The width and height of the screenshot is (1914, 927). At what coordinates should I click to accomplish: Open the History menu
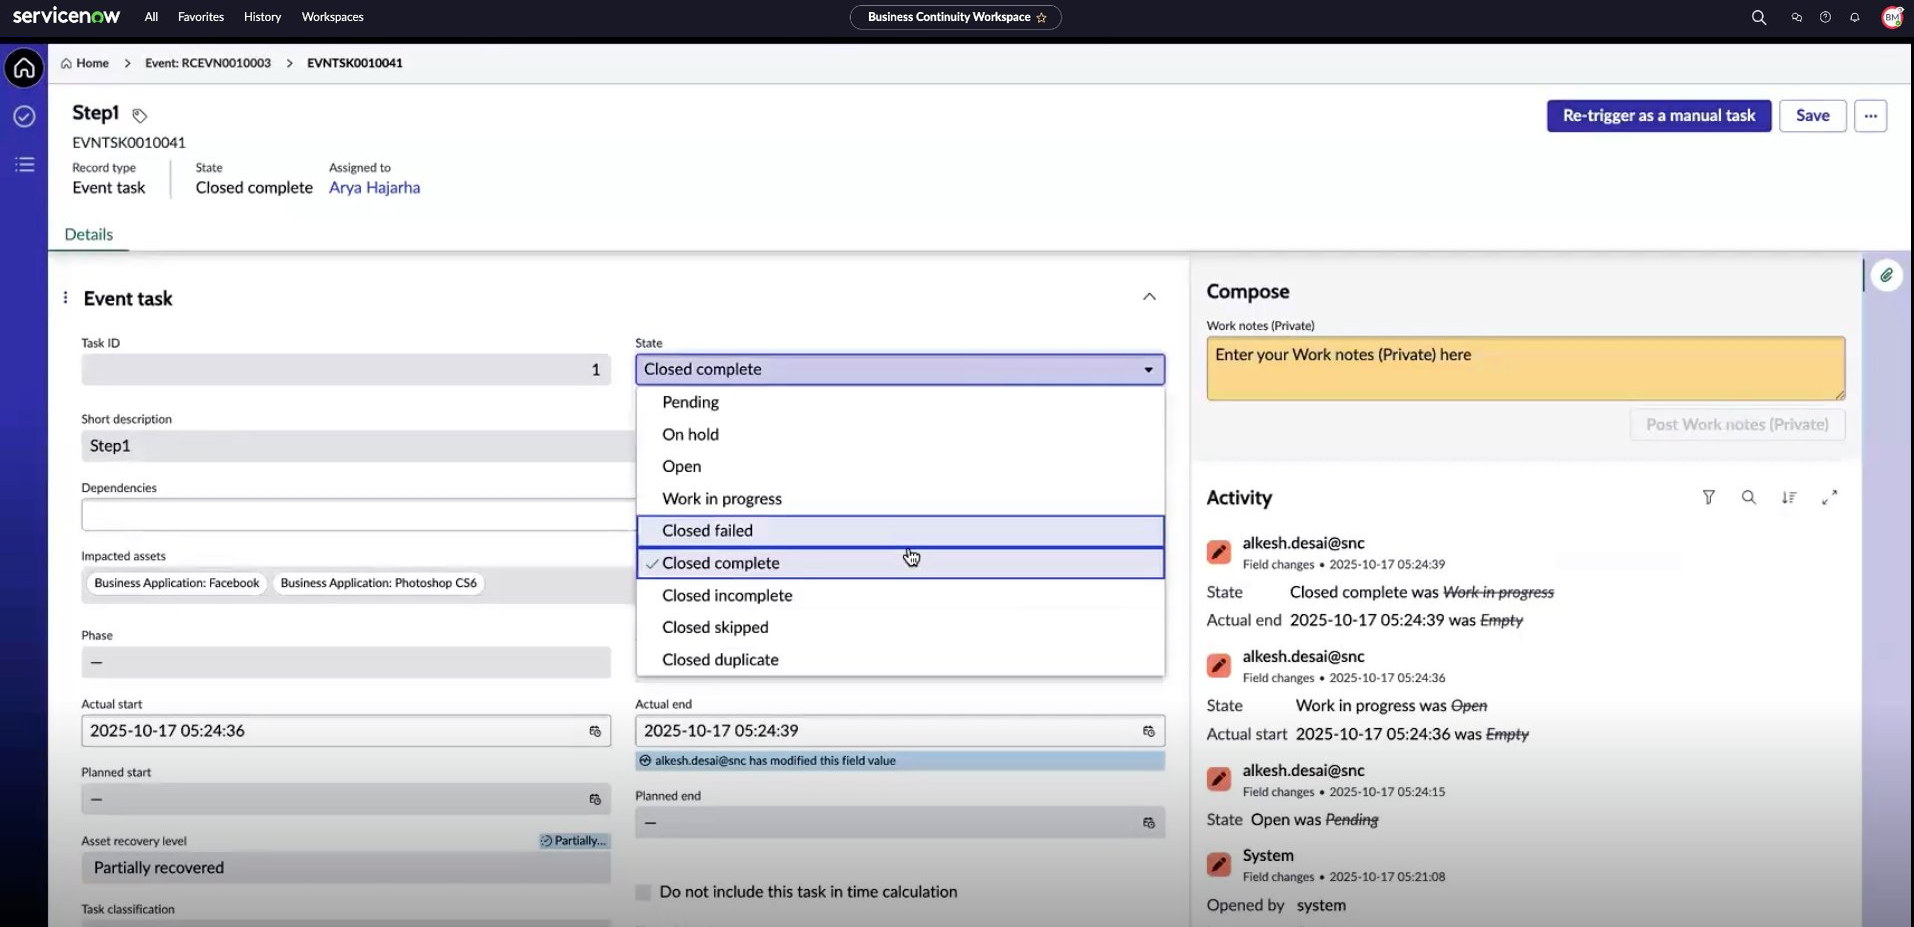(262, 17)
